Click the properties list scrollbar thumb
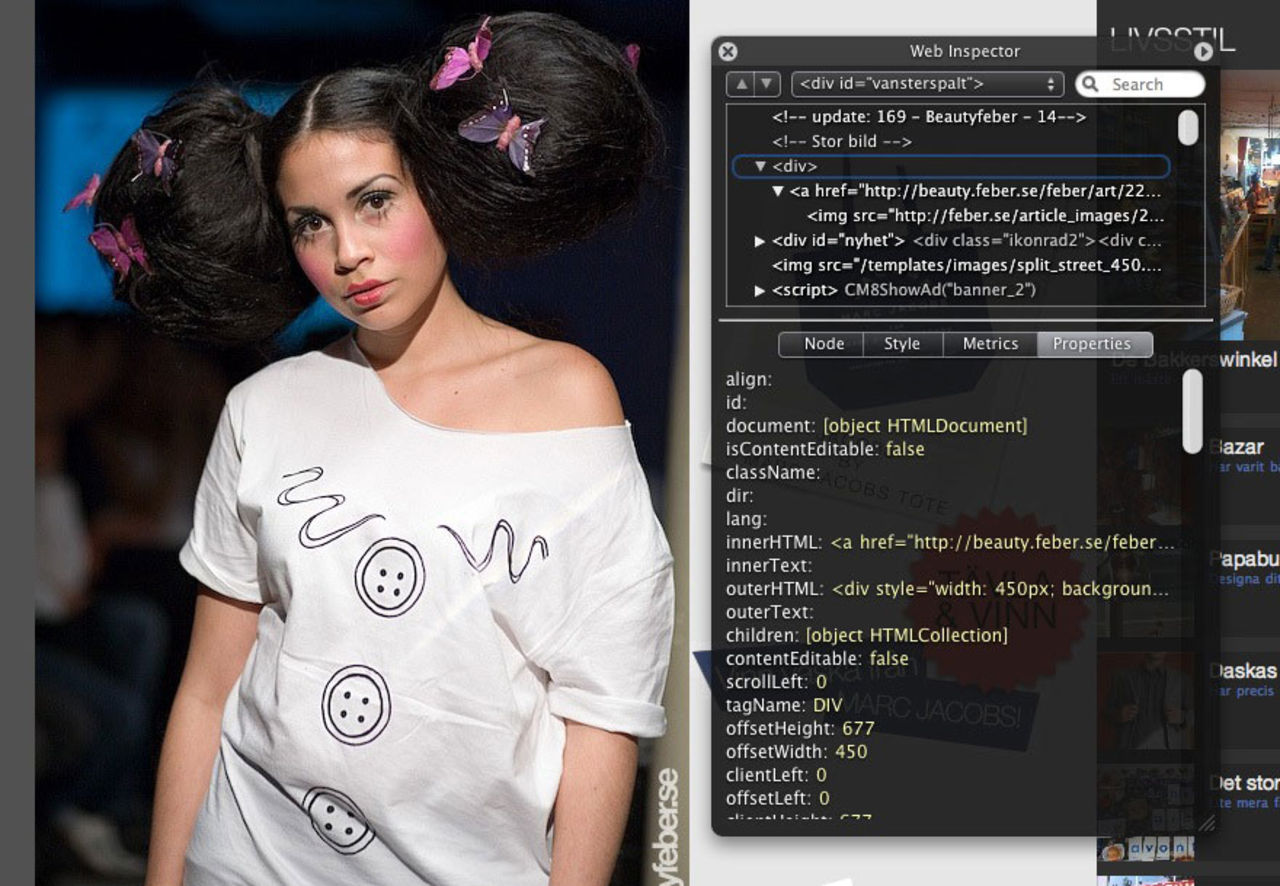Image resolution: width=1280 pixels, height=886 pixels. 1192,410
